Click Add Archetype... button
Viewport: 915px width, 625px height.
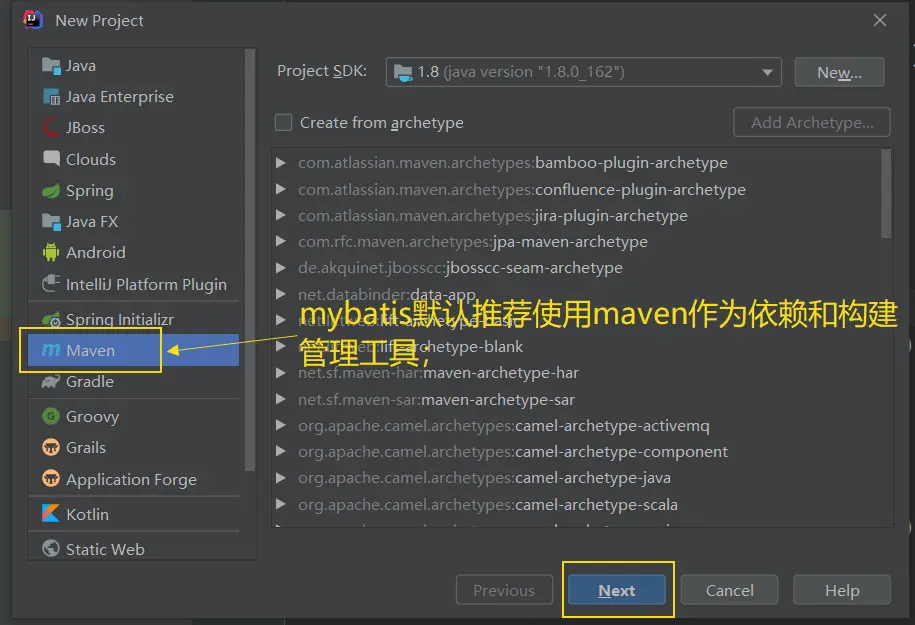812,122
